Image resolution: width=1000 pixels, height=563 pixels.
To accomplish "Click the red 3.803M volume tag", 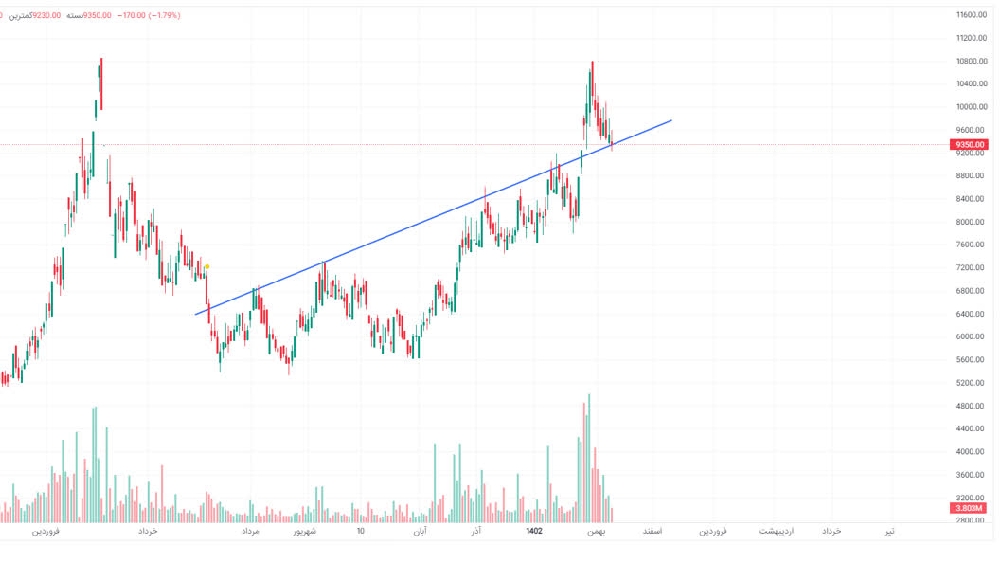I will click(x=969, y=508).
